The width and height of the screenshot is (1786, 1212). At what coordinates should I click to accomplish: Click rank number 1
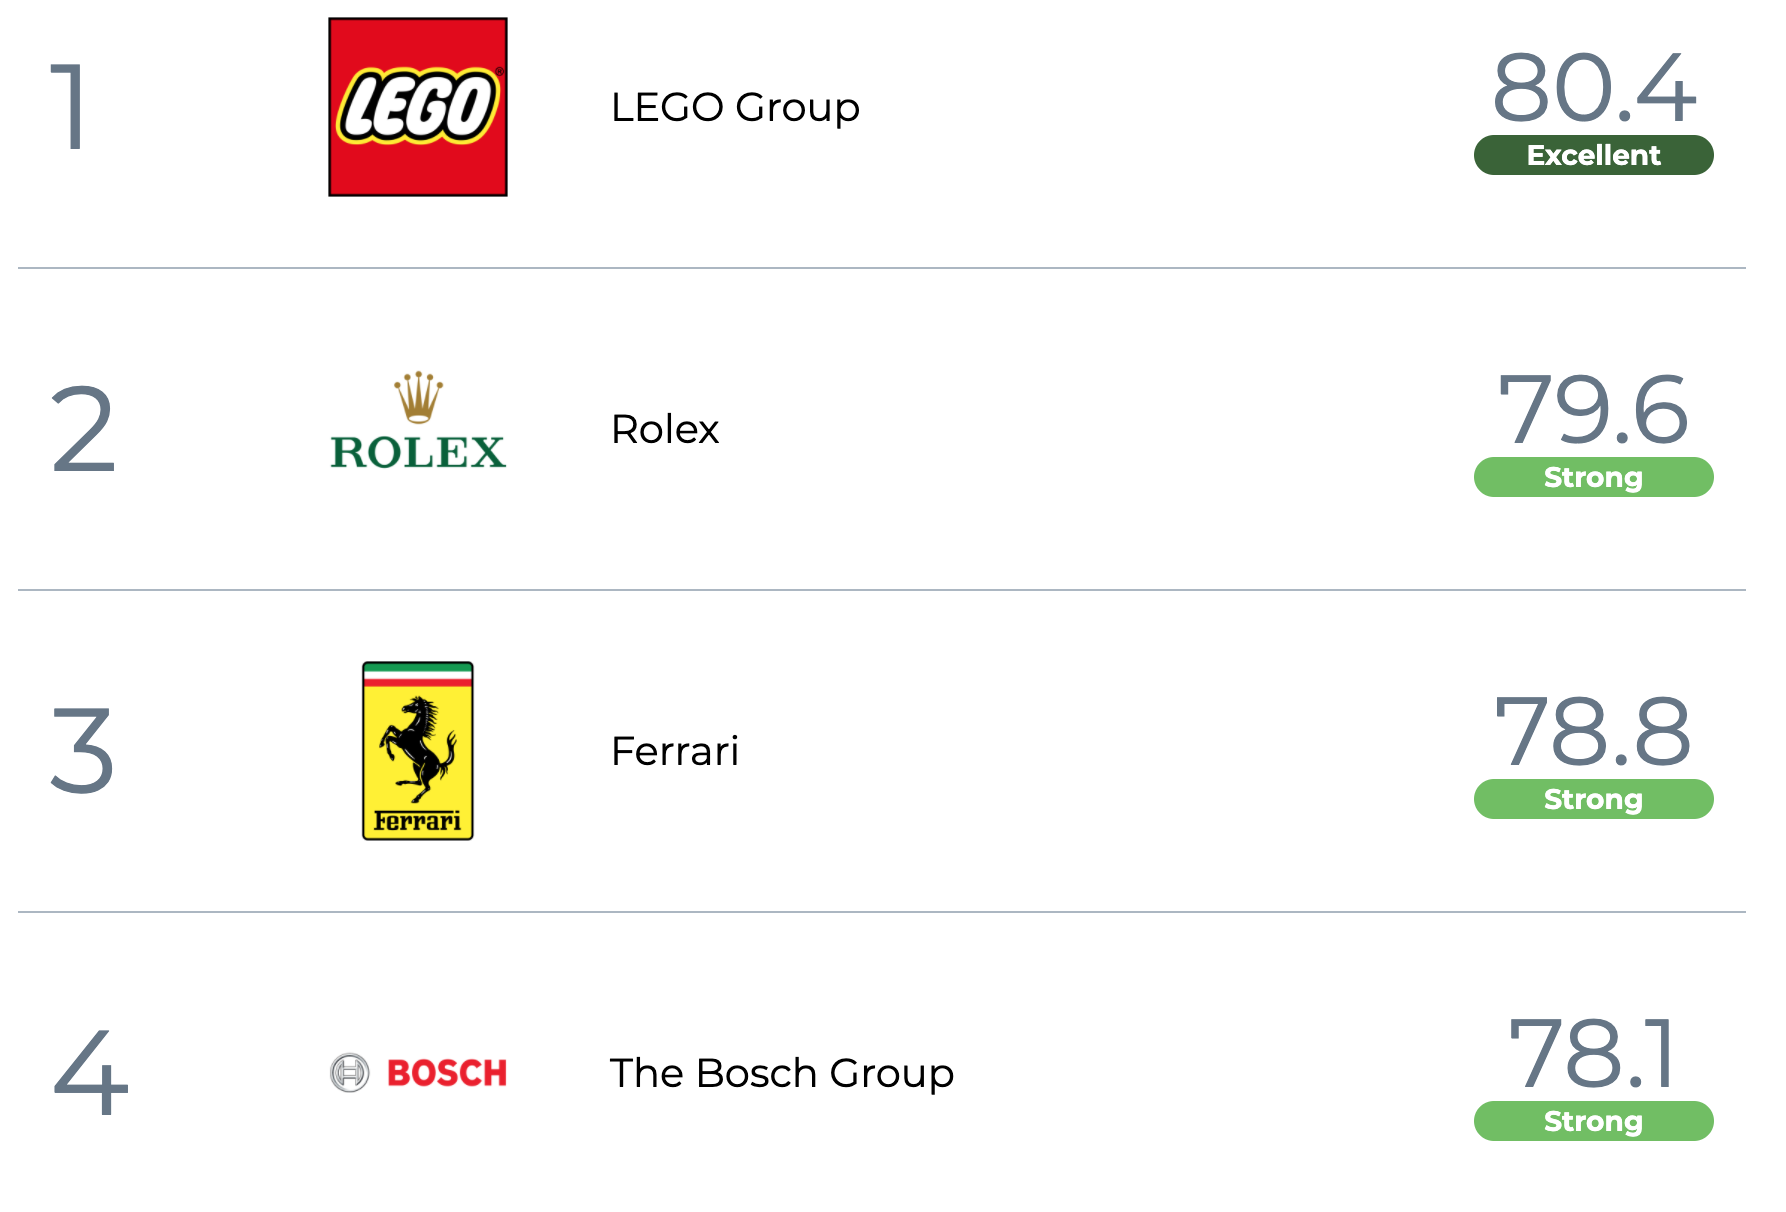(68, 107)
